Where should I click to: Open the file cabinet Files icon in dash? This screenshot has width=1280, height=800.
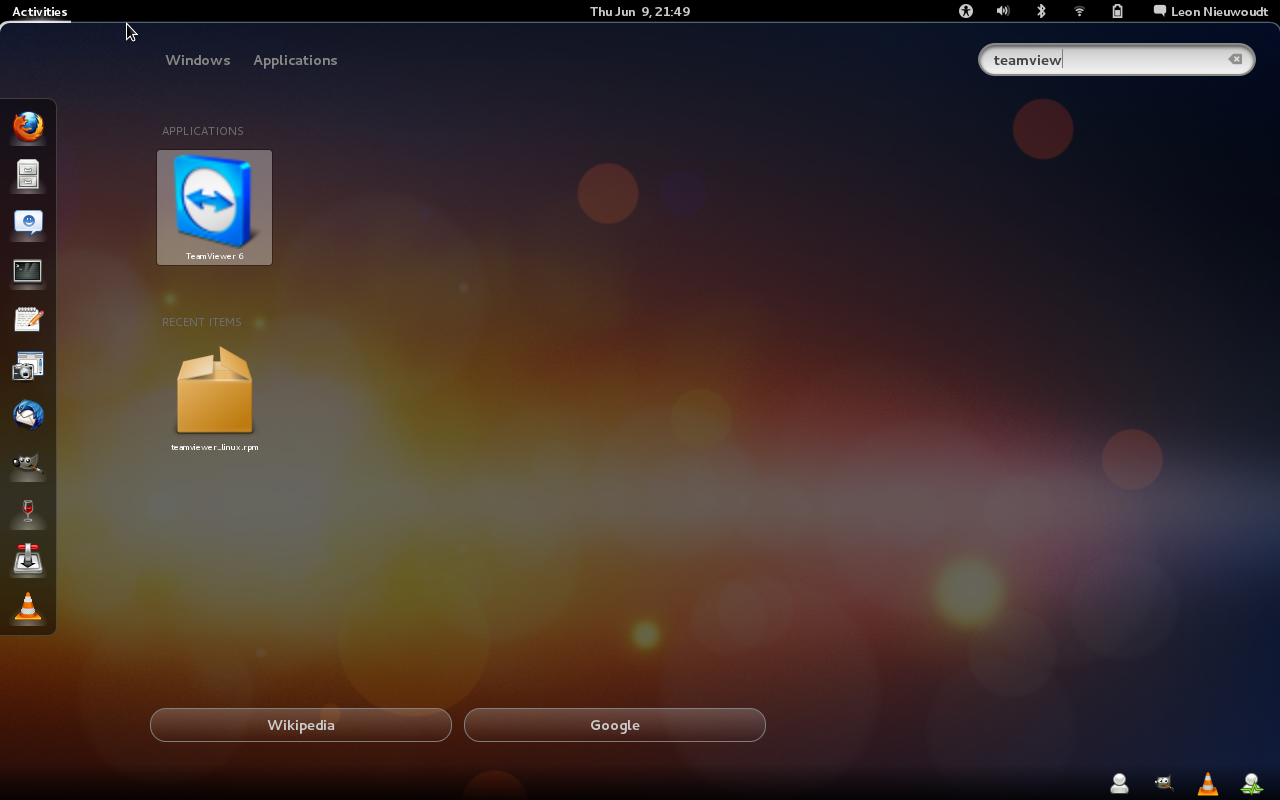[x=28, y=175]
